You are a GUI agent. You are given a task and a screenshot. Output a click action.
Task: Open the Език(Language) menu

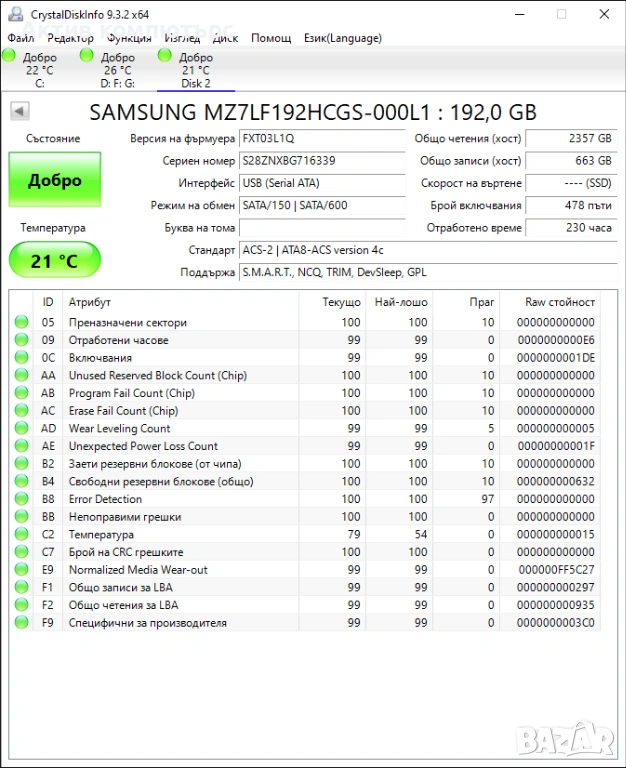point(342,38)
